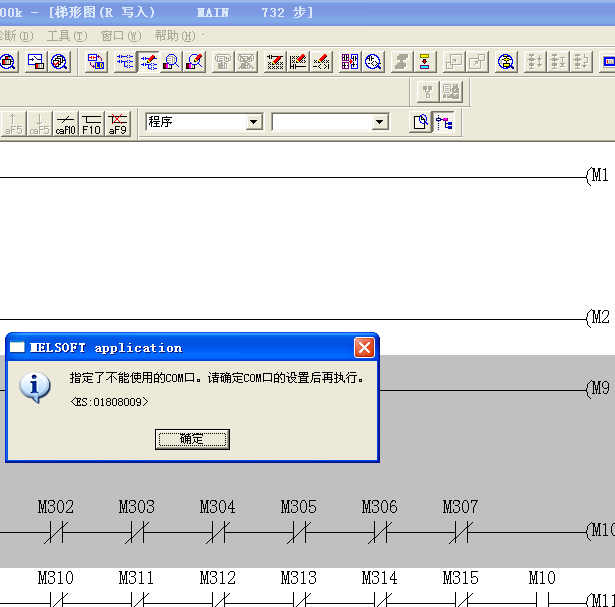Close the MELSOFT application dialog
Image resolution: width=615 pixels, height=607 pixels.
click(x=364, y=348)
